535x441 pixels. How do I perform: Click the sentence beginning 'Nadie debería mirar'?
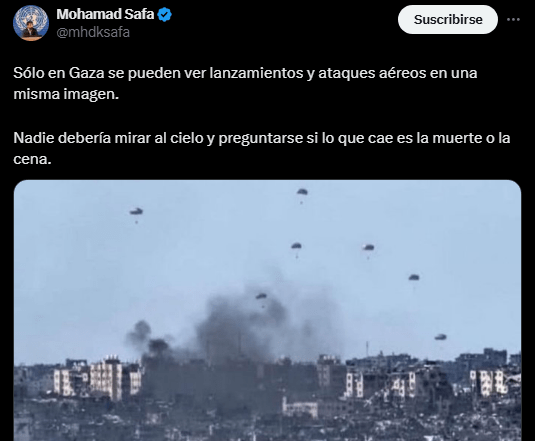tap(262, 148)
